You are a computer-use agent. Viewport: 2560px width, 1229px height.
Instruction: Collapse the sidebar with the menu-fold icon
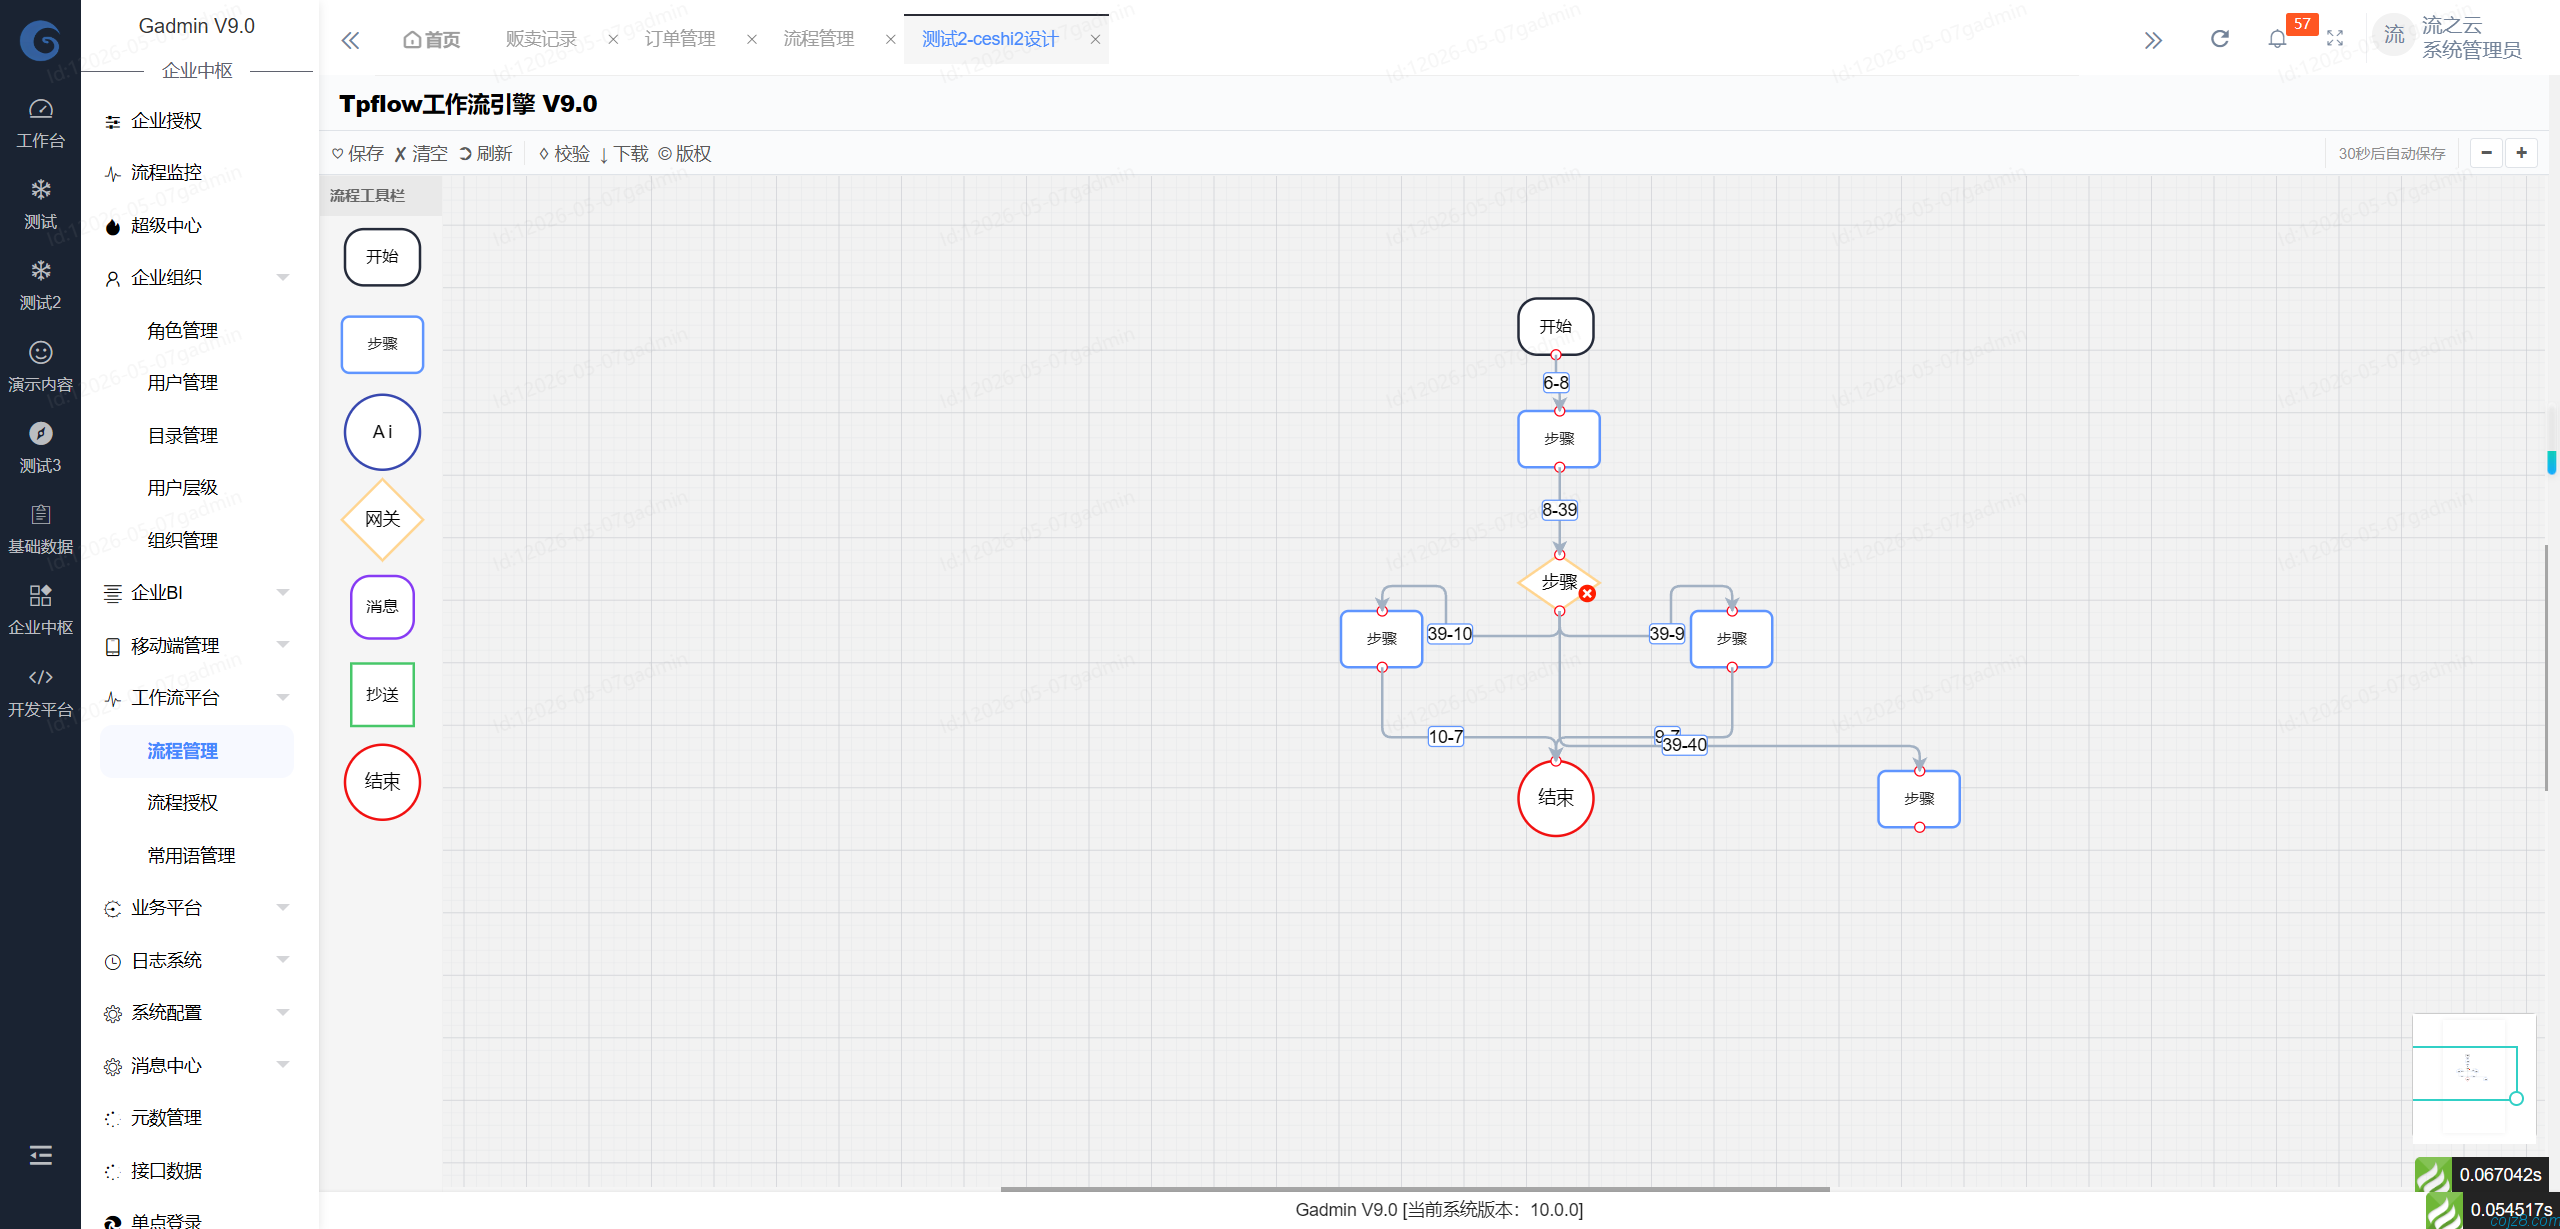coord(41,1156)
